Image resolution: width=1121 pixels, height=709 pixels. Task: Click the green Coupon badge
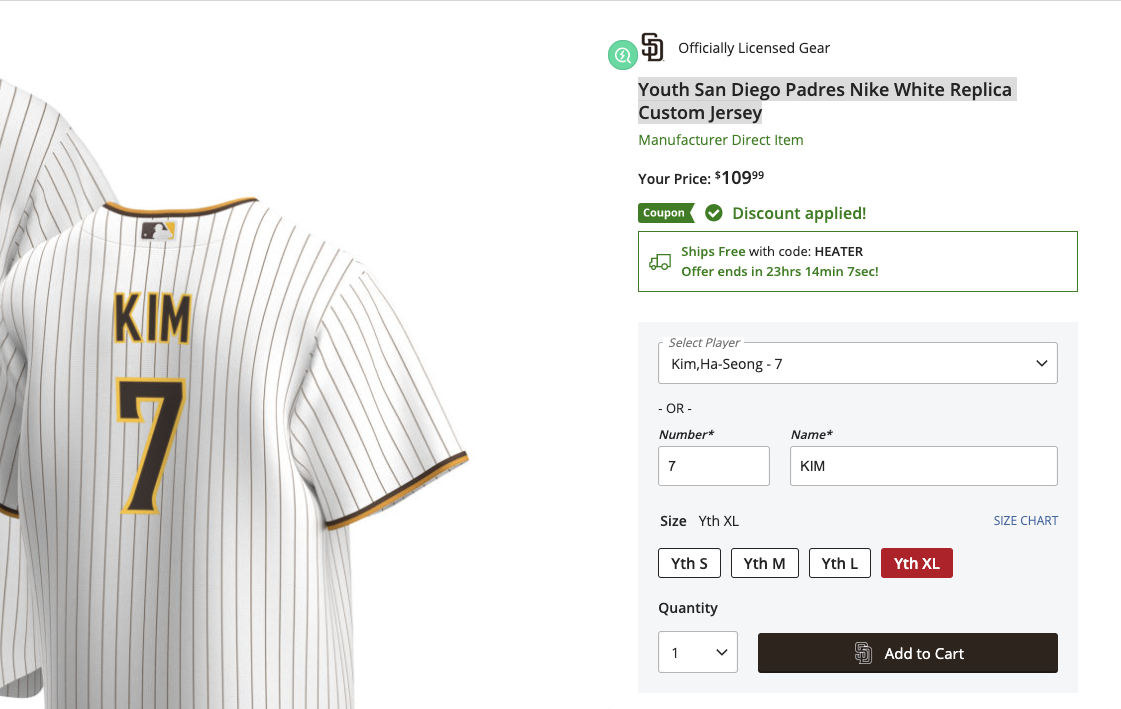coord(665,213)
